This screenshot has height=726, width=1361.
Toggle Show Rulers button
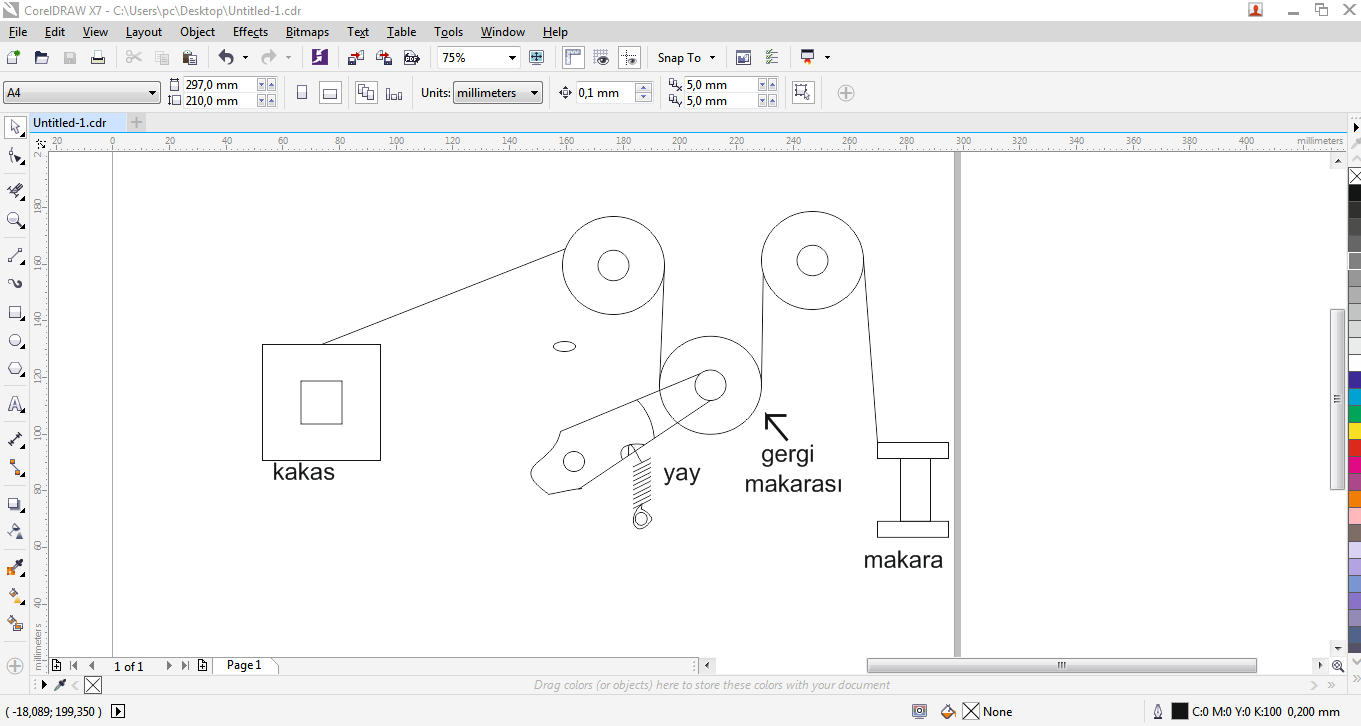pos(573,58)
